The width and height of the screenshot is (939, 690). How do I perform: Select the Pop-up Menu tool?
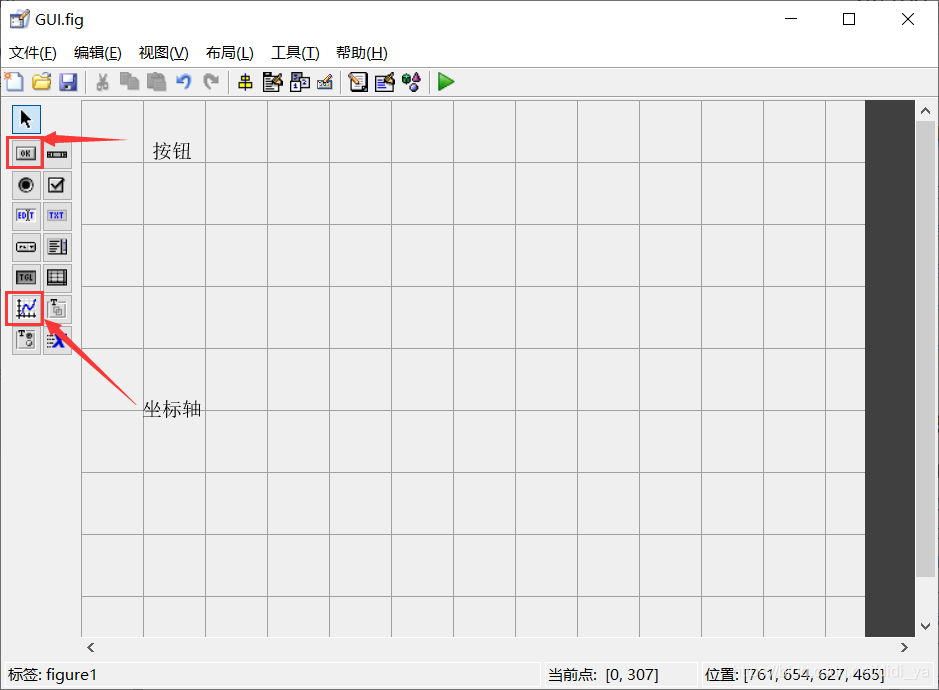[x=25, y=247]
